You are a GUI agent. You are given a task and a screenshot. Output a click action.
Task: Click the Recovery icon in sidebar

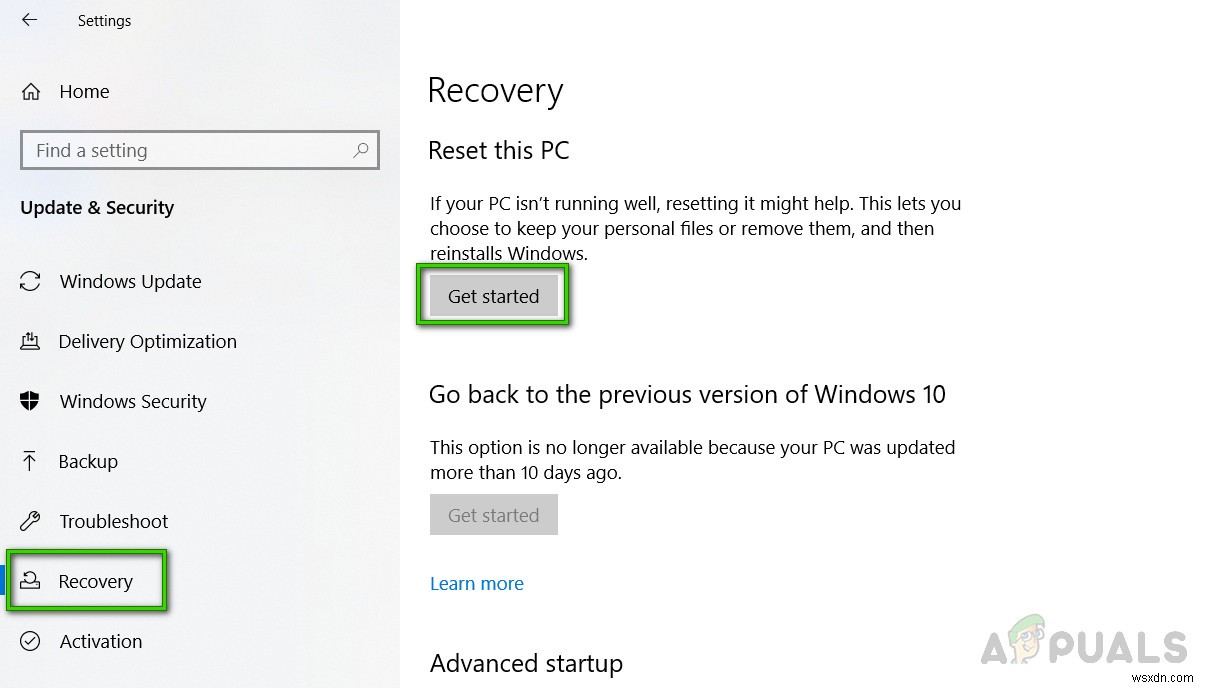(31, 582)
